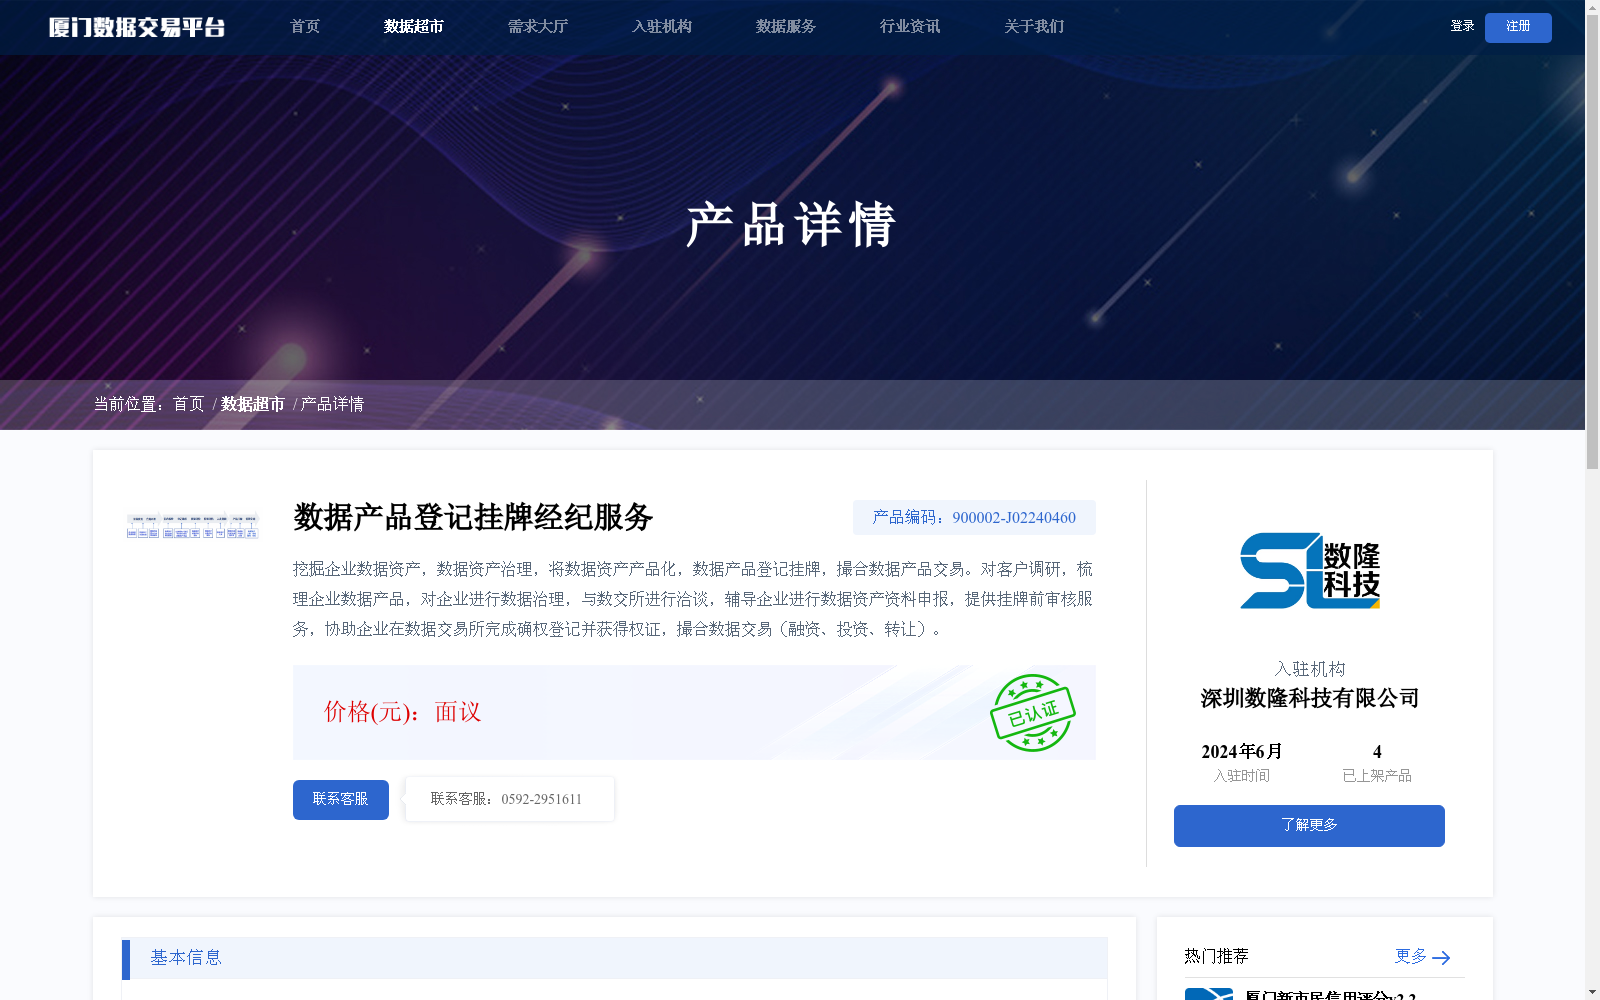The image size is (1600, 1000).
Task: Click the scrollbar down arrow
Action: (1592, 992)
